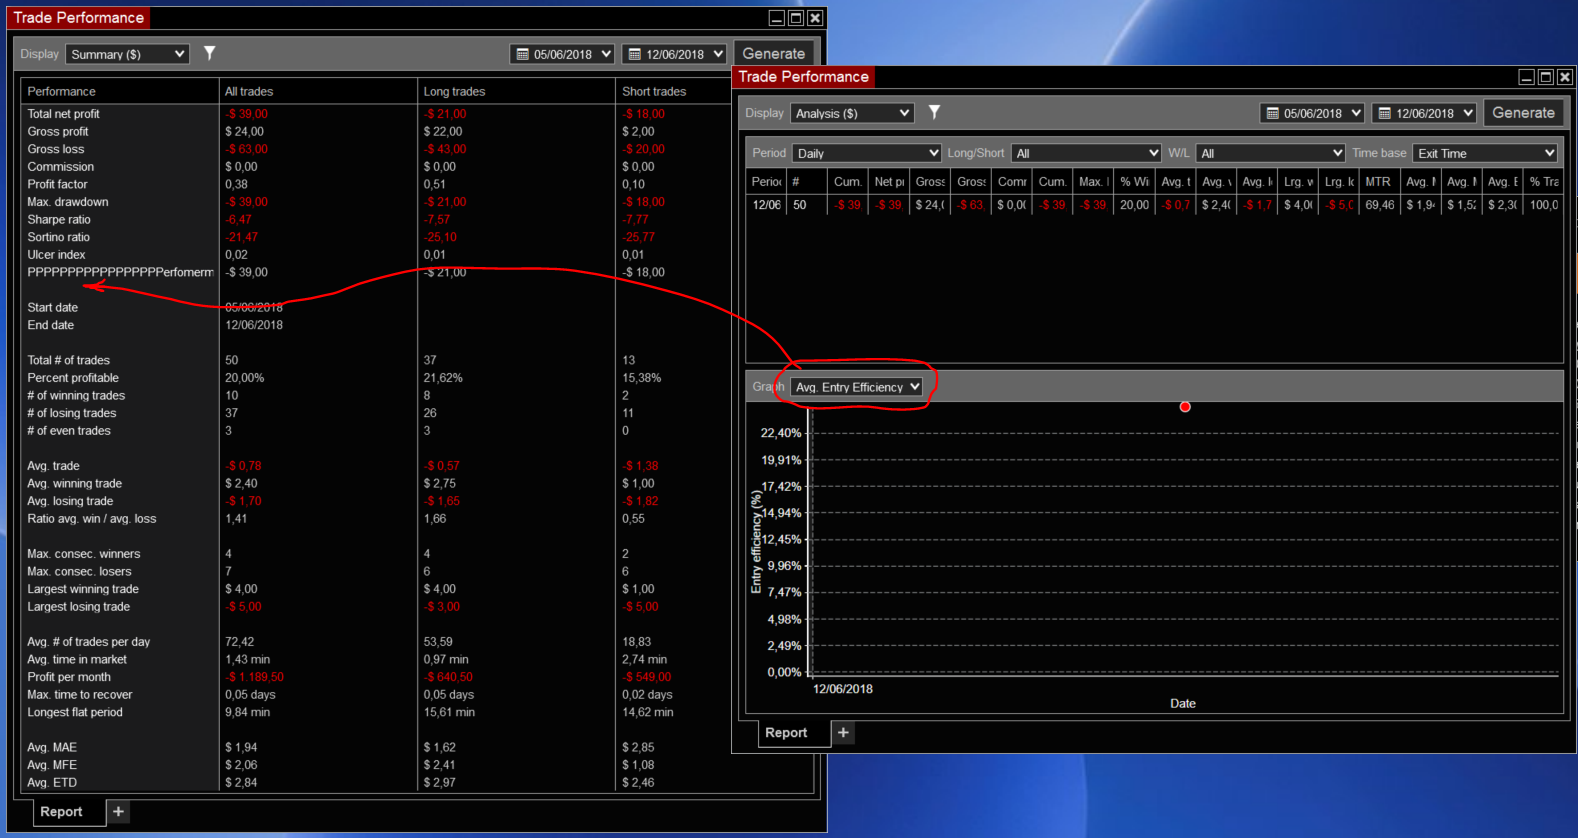Image resolution: width=1578 pixels, height=838 pixels.
Task: Click the Avg. # of trades per day label
Action: pos(88,642)
